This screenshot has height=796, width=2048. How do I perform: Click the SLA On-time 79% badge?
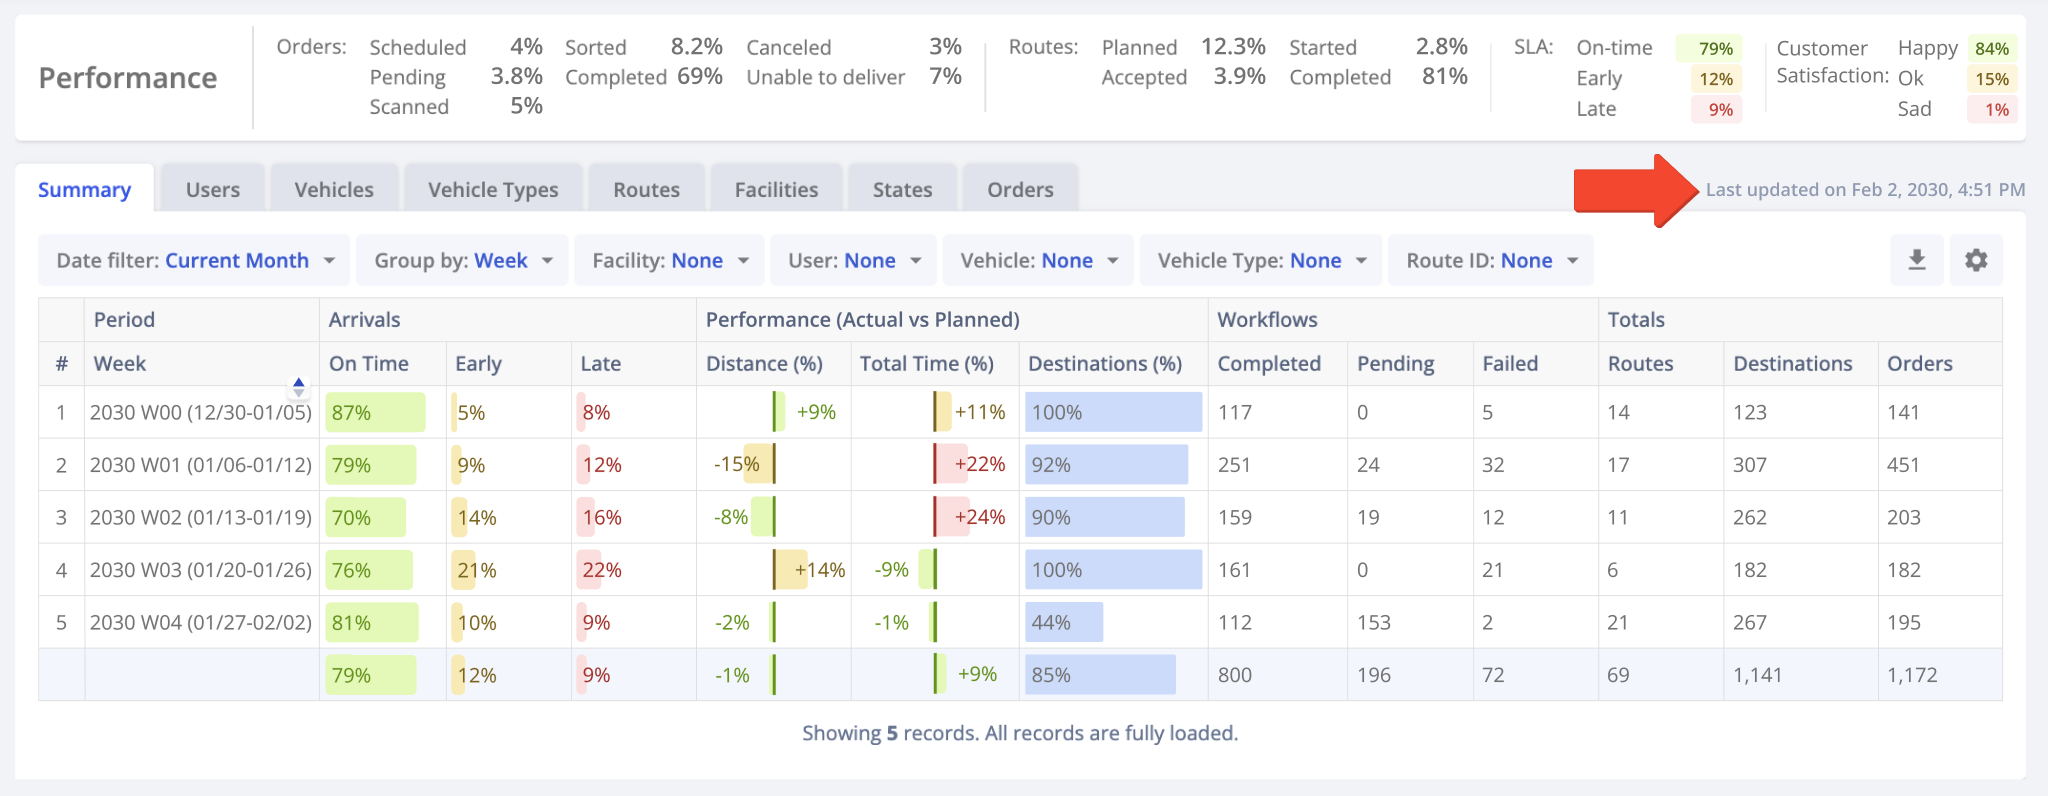pyautogui.click(x=1714, y=48)
